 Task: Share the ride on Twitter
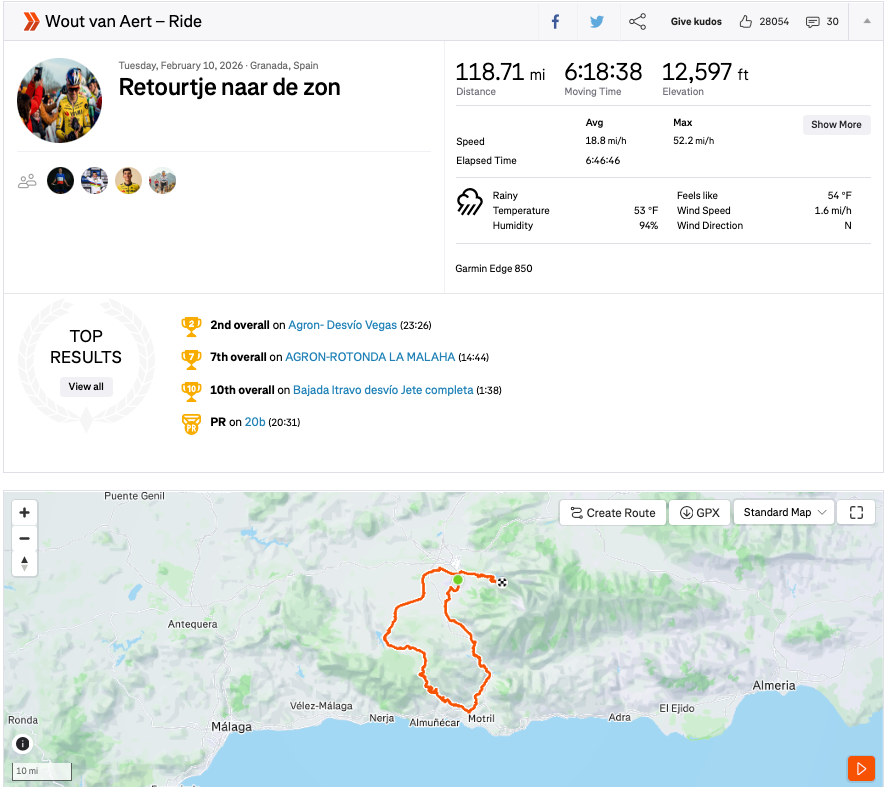597,21
